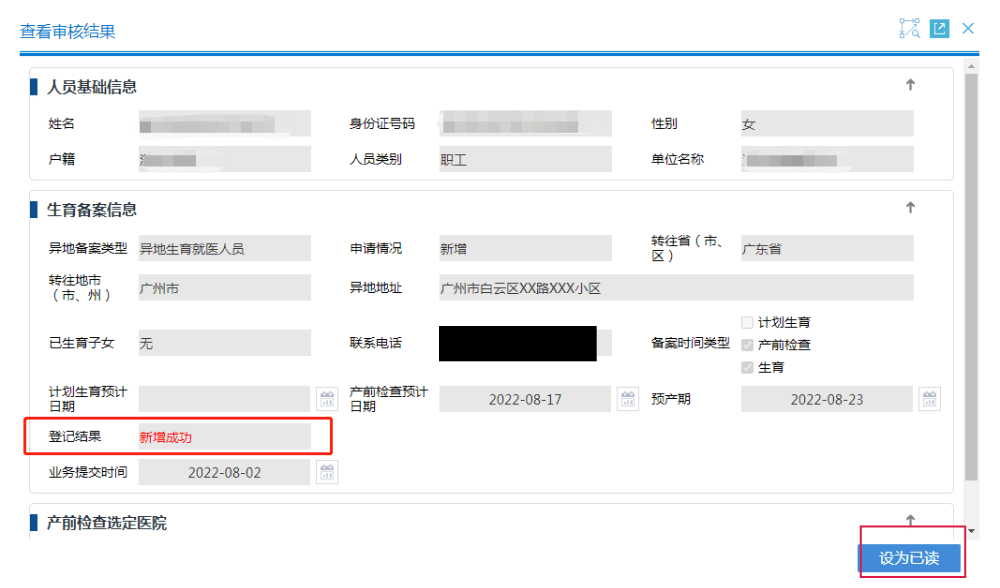Open calendar for 计划生育预计日期

tap(327, 399)
